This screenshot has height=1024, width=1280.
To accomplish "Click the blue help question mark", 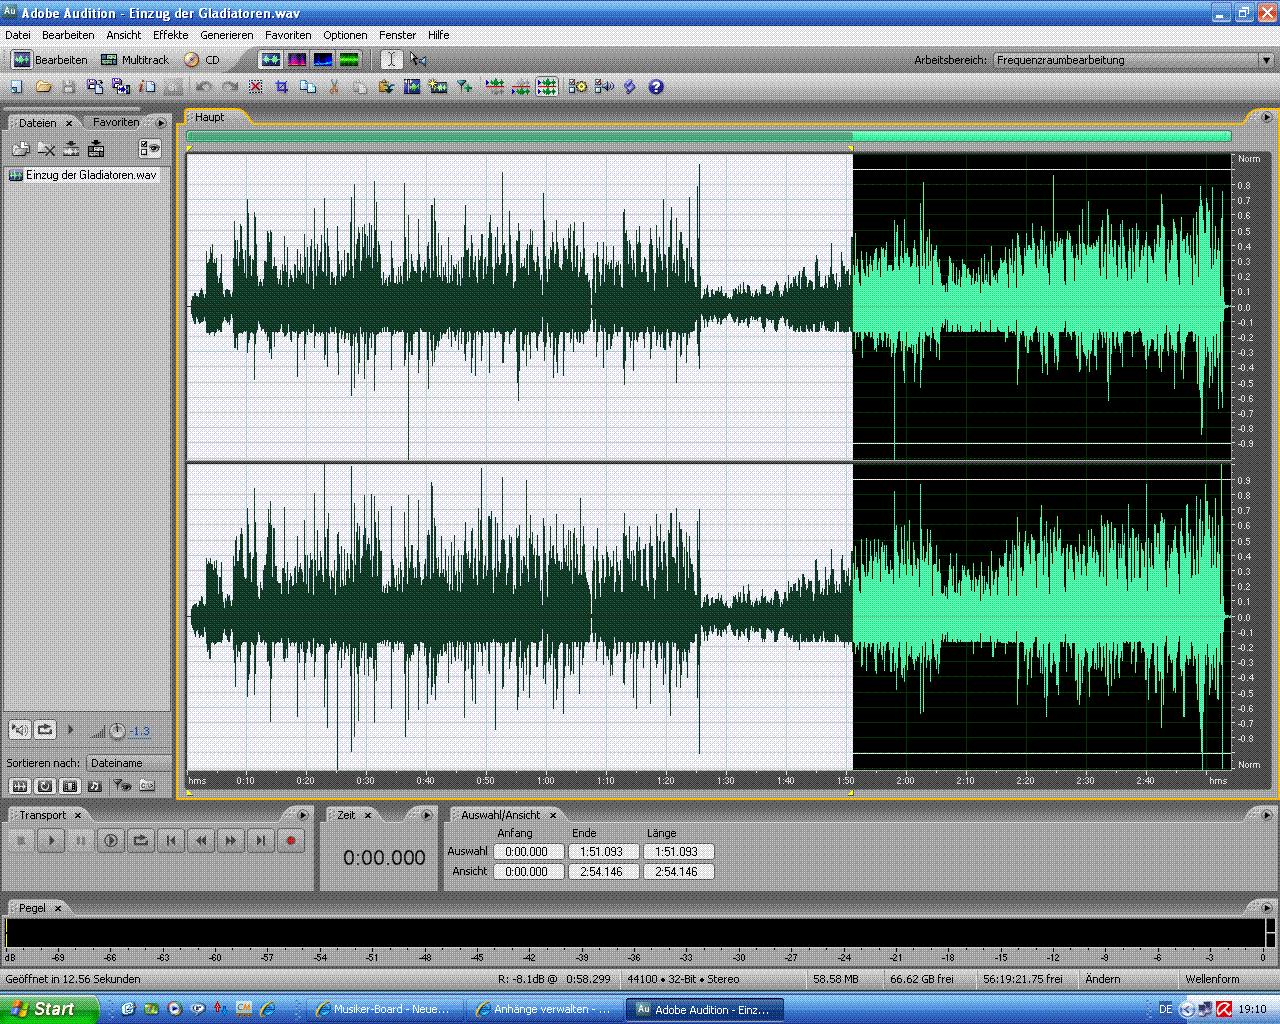I will [x=656, y=87].
